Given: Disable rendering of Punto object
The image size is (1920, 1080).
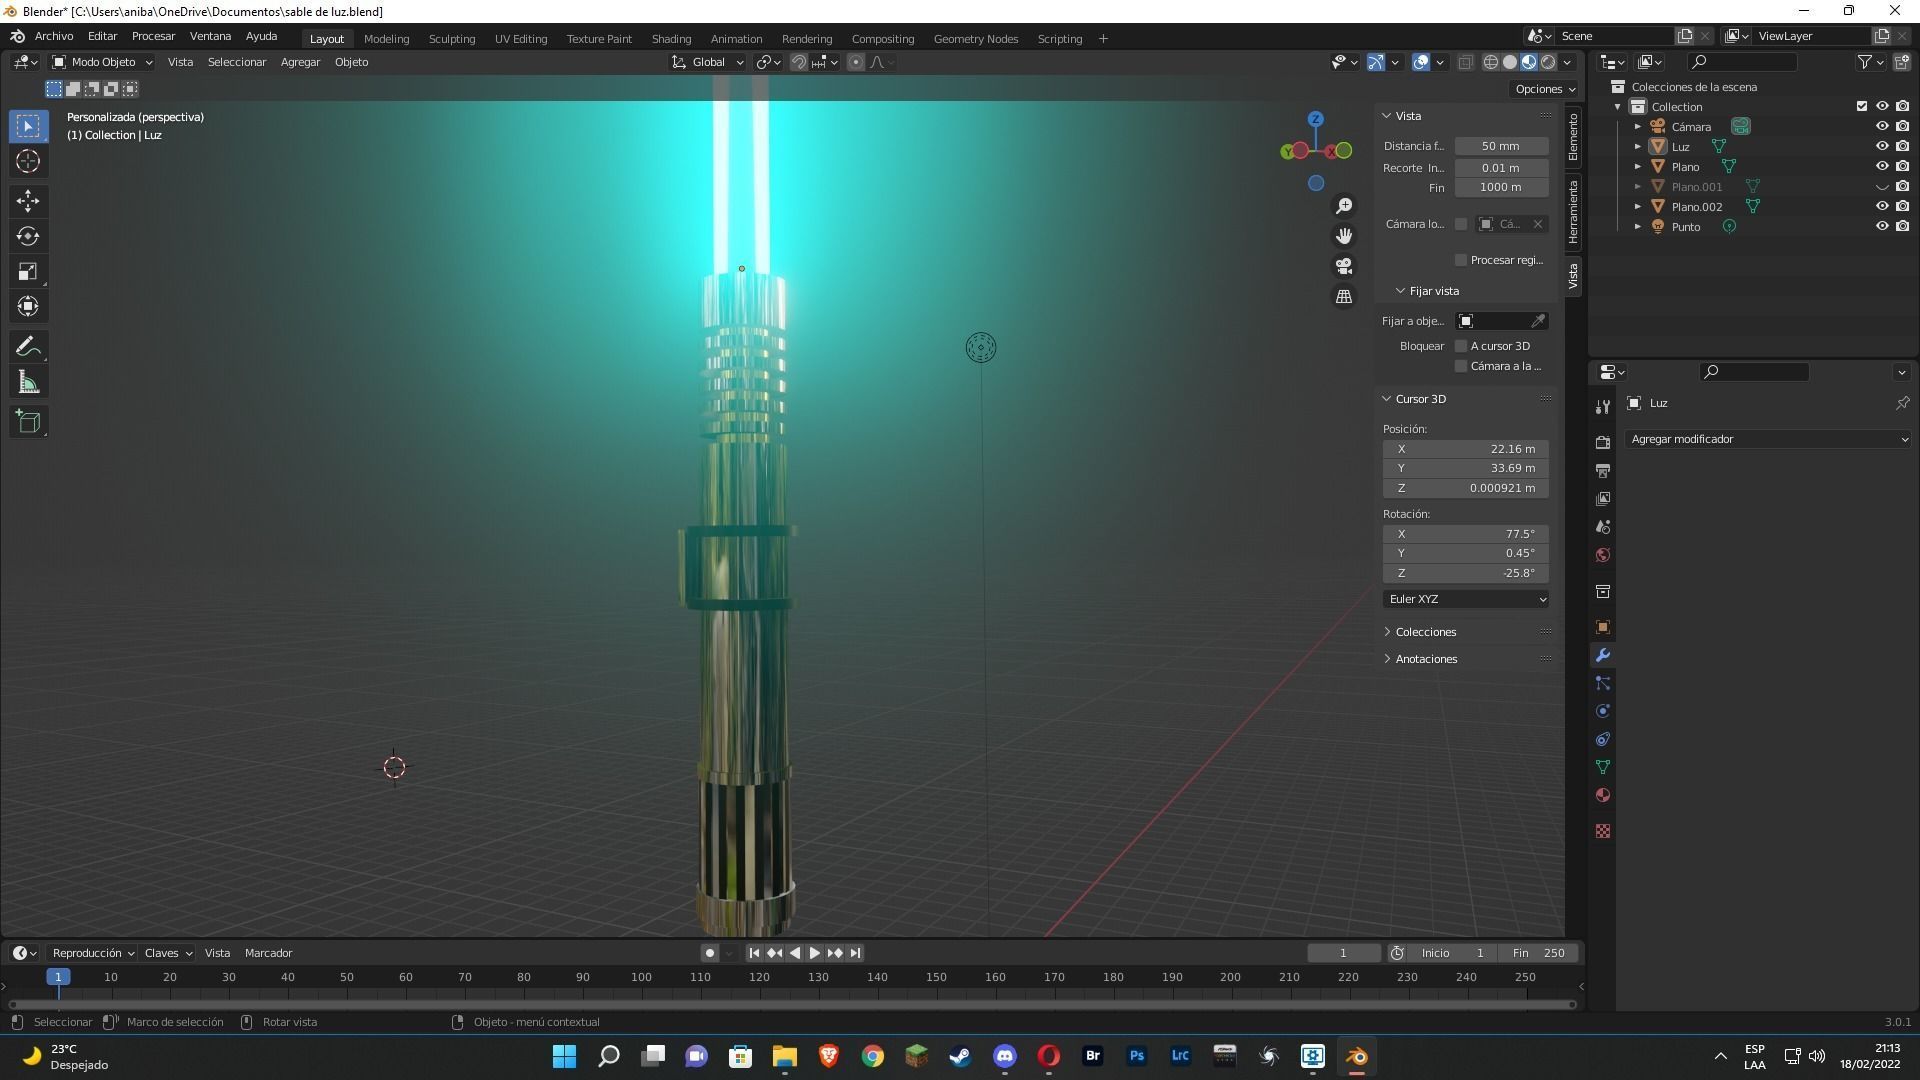Looking at the screenshot, I should (x=1903, y=226).
